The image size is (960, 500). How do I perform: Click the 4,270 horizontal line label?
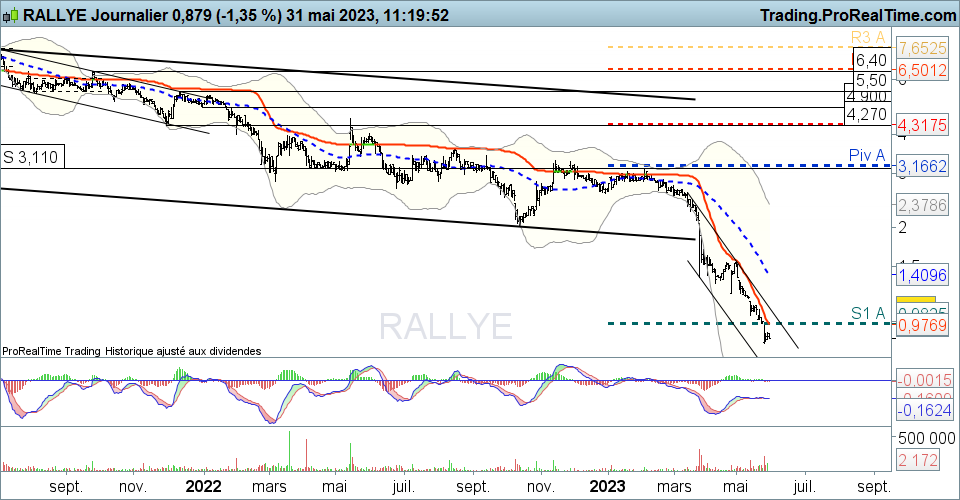click(x=867, y=114)
